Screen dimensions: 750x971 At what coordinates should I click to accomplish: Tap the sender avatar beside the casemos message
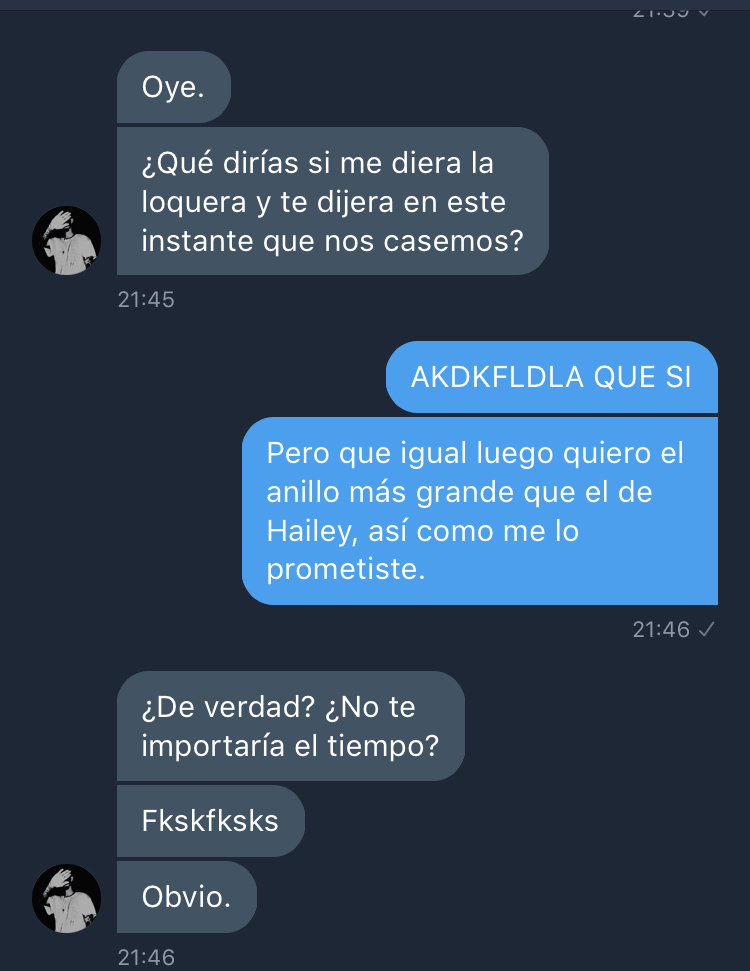pos(66,240)
